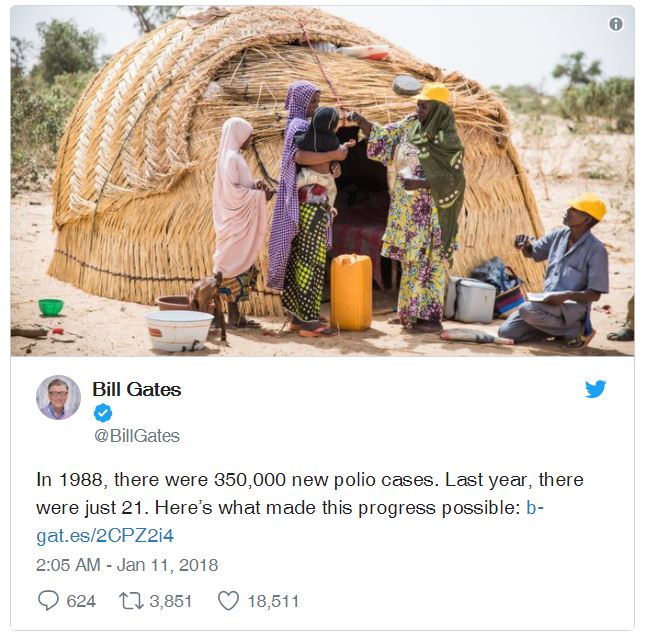Click the yellow jerry can in the photo
Screen dimensions: 647x644
pos(351,292)
